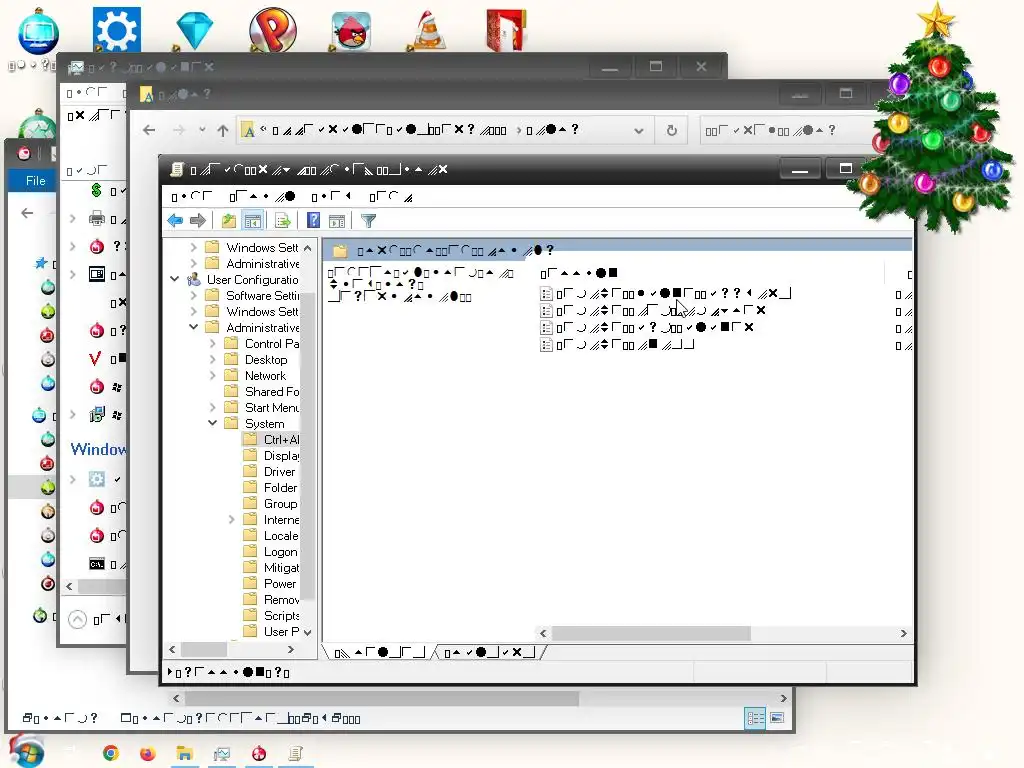Viewport: 1024px width, 768px height.
Task: Click the up arrow in Explorer navigation bar
Action: [x=223, y=130]
